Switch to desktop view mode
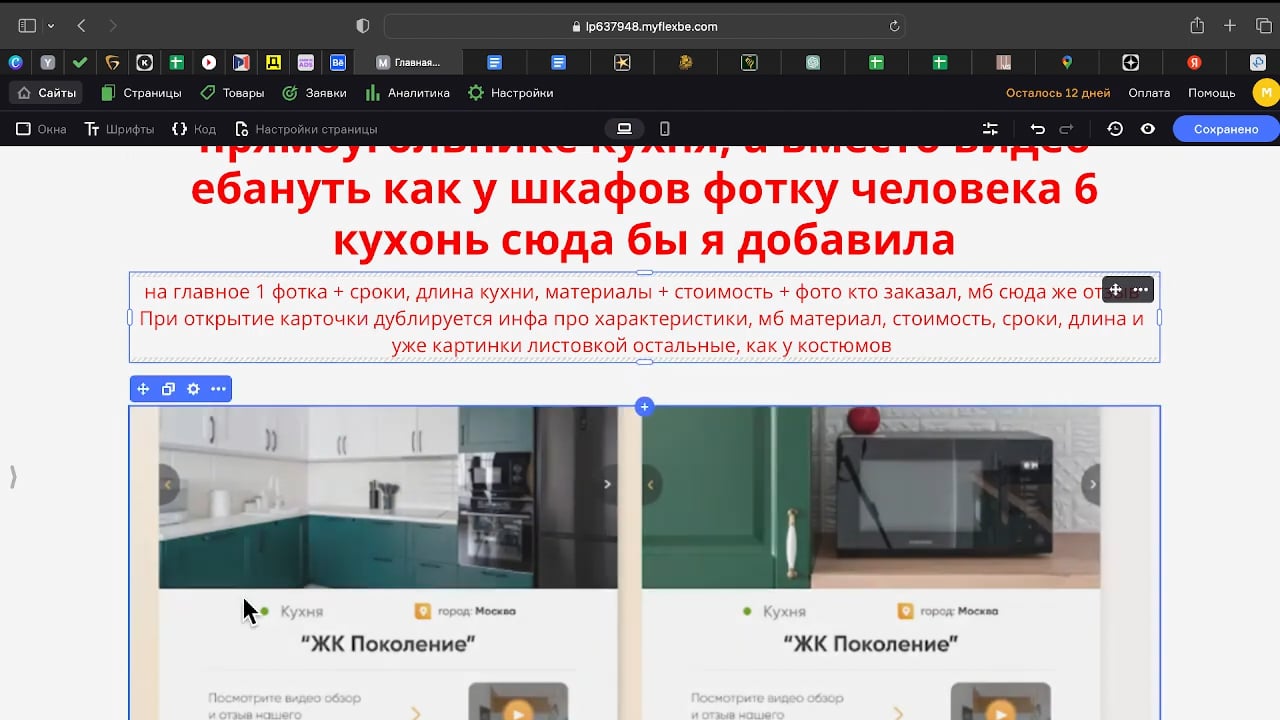The image size is (1280, 720). coord(624,129)
